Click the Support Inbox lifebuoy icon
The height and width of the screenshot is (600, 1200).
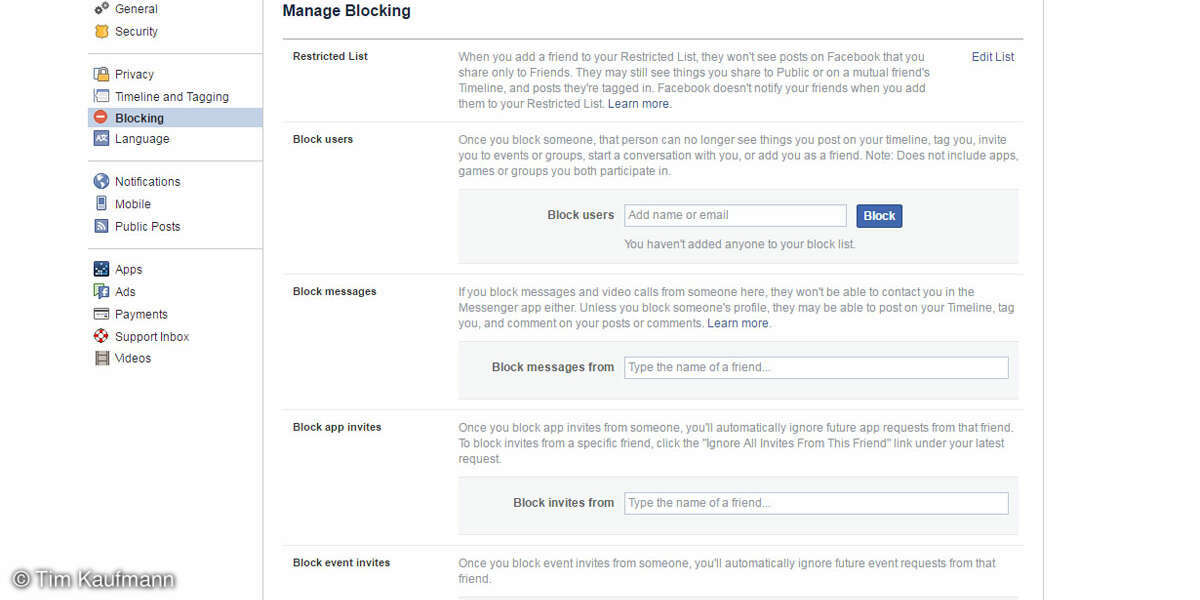click(101, 336)
